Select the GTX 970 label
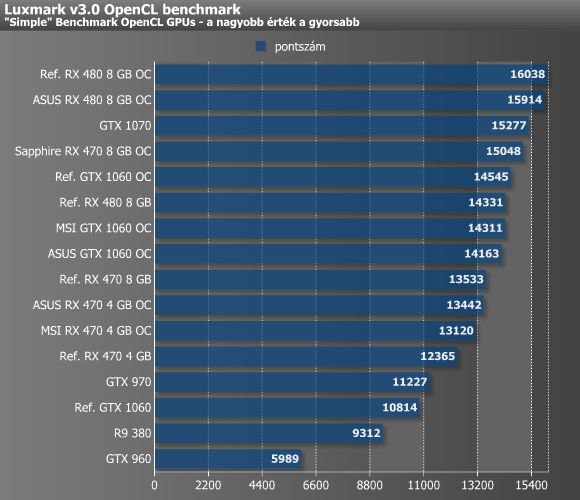 [x=129, y=382]
